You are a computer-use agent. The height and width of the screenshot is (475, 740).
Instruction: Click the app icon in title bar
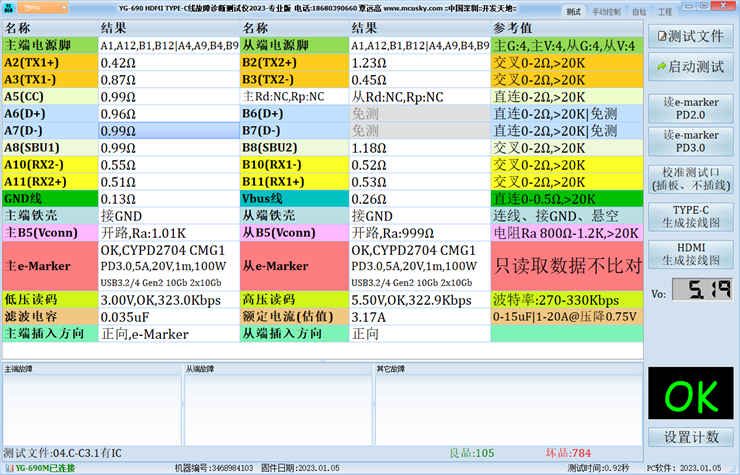pos(9,7)
